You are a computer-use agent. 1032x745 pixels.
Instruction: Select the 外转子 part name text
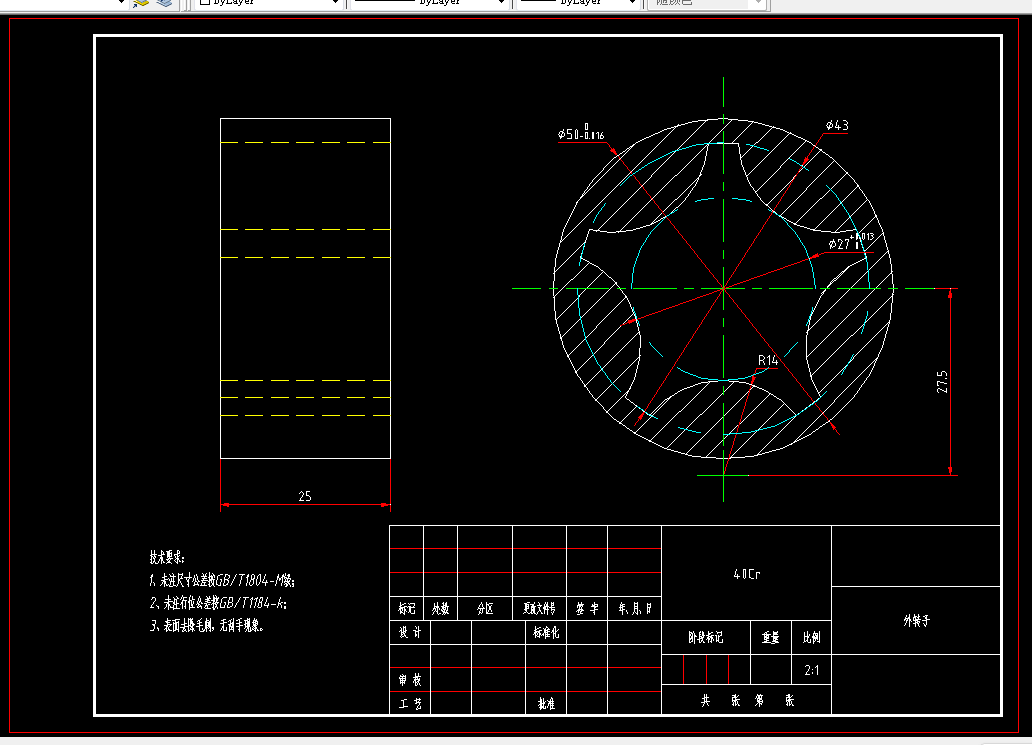coord(916,621)
